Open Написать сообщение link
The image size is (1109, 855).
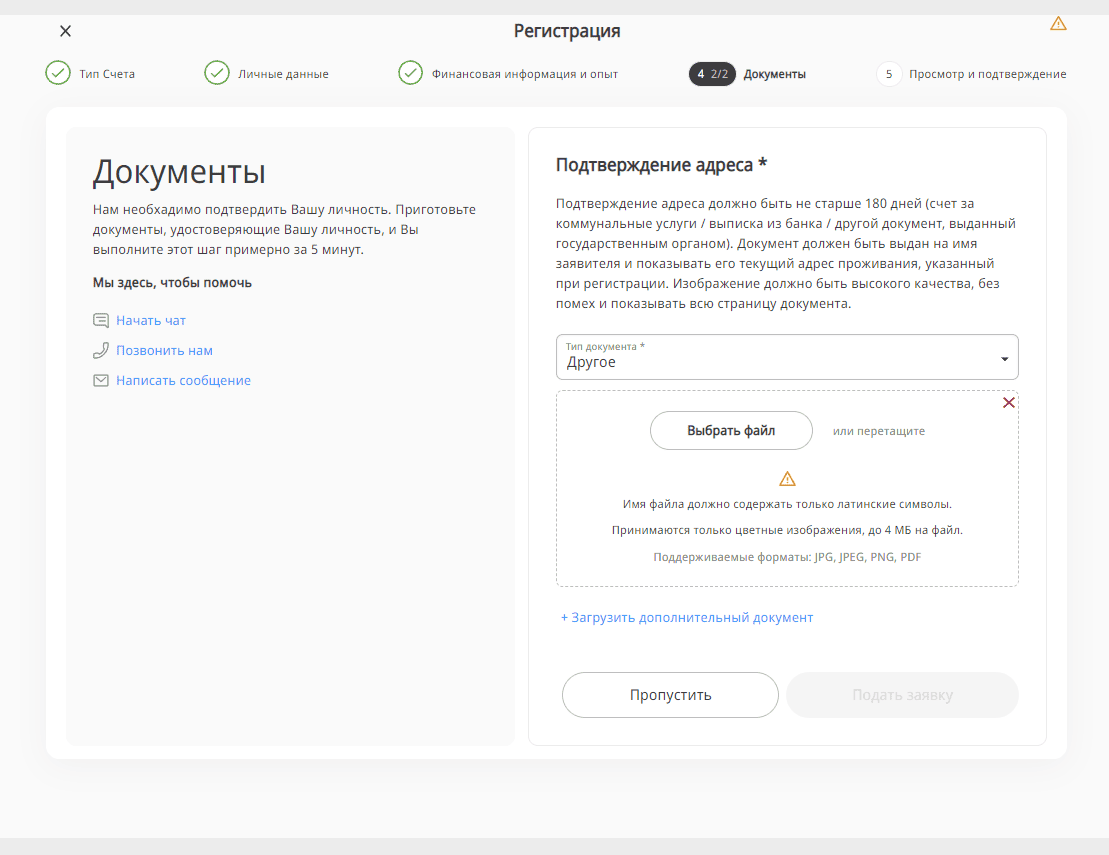(x=183, y=380)
